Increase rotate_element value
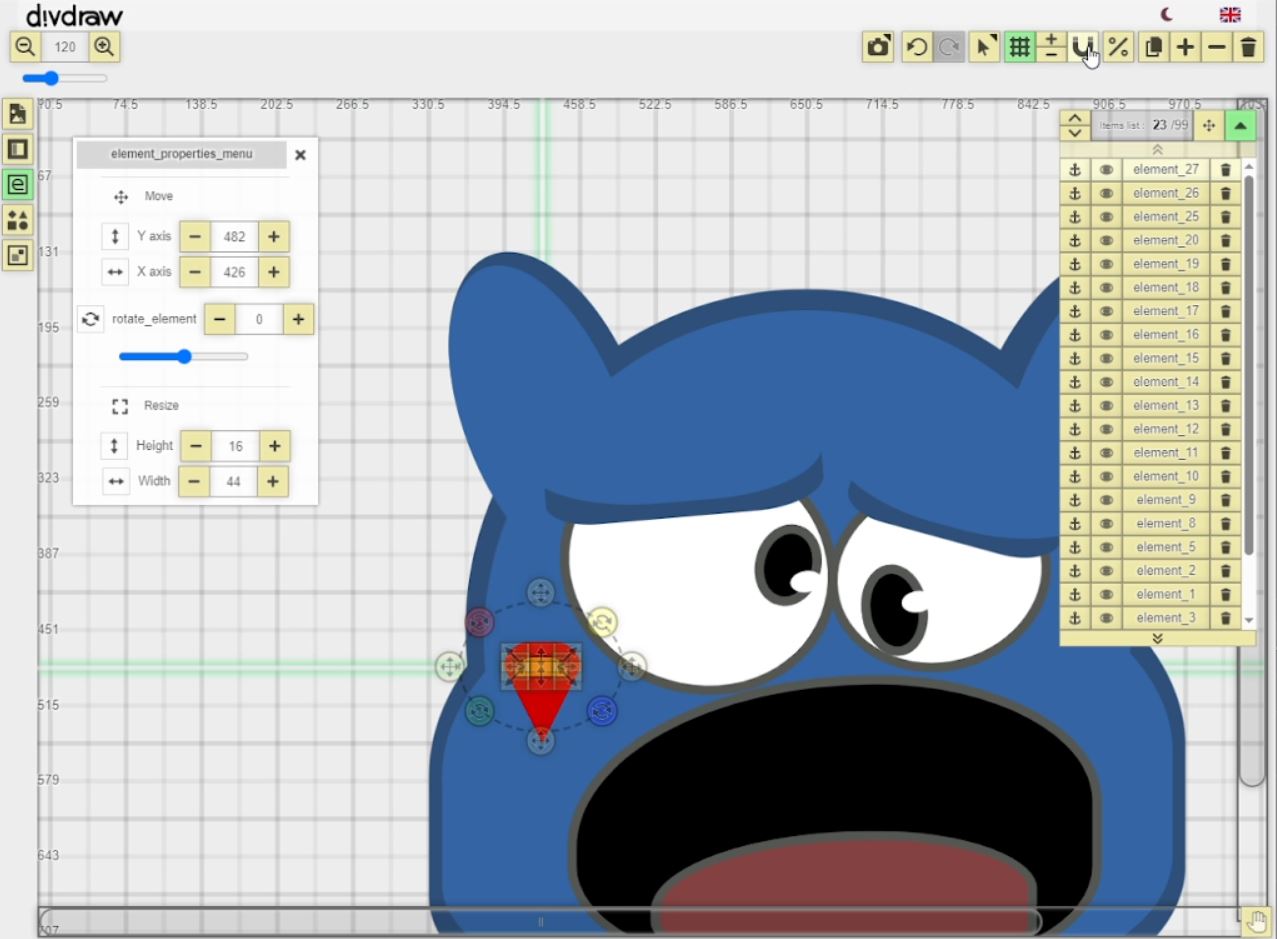 [298, 319]
